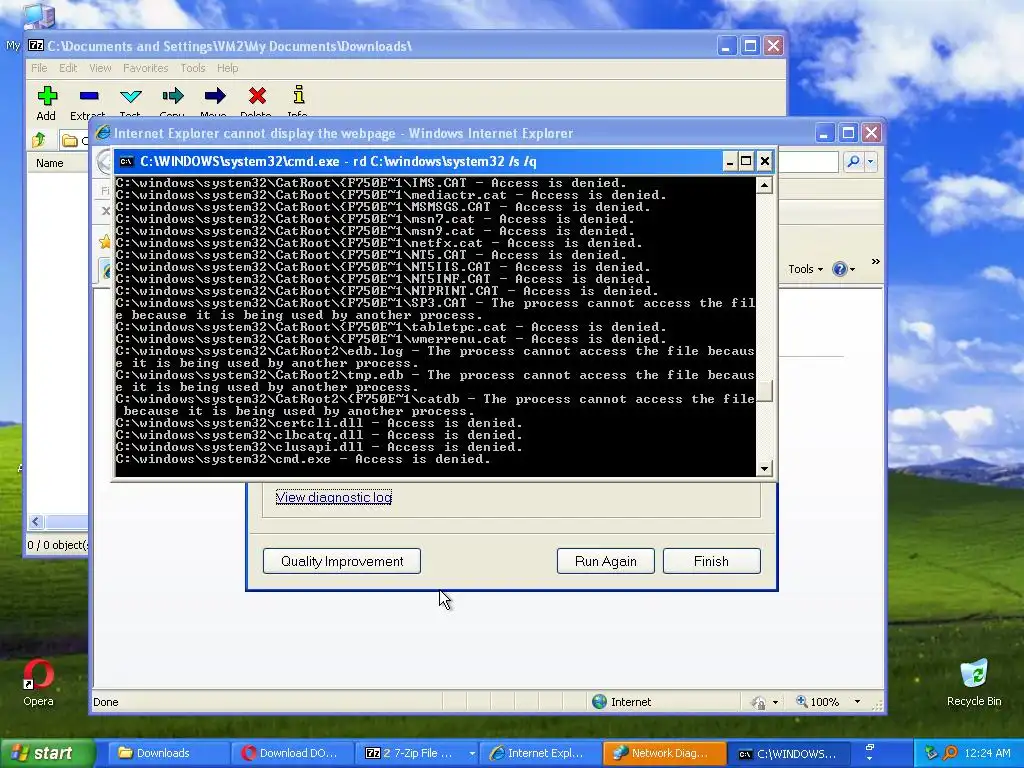Click the Move arrow icon in 7-Zip
This screenshot has height=768, width=1024.
pyautogui.click(x=214, y=96)
